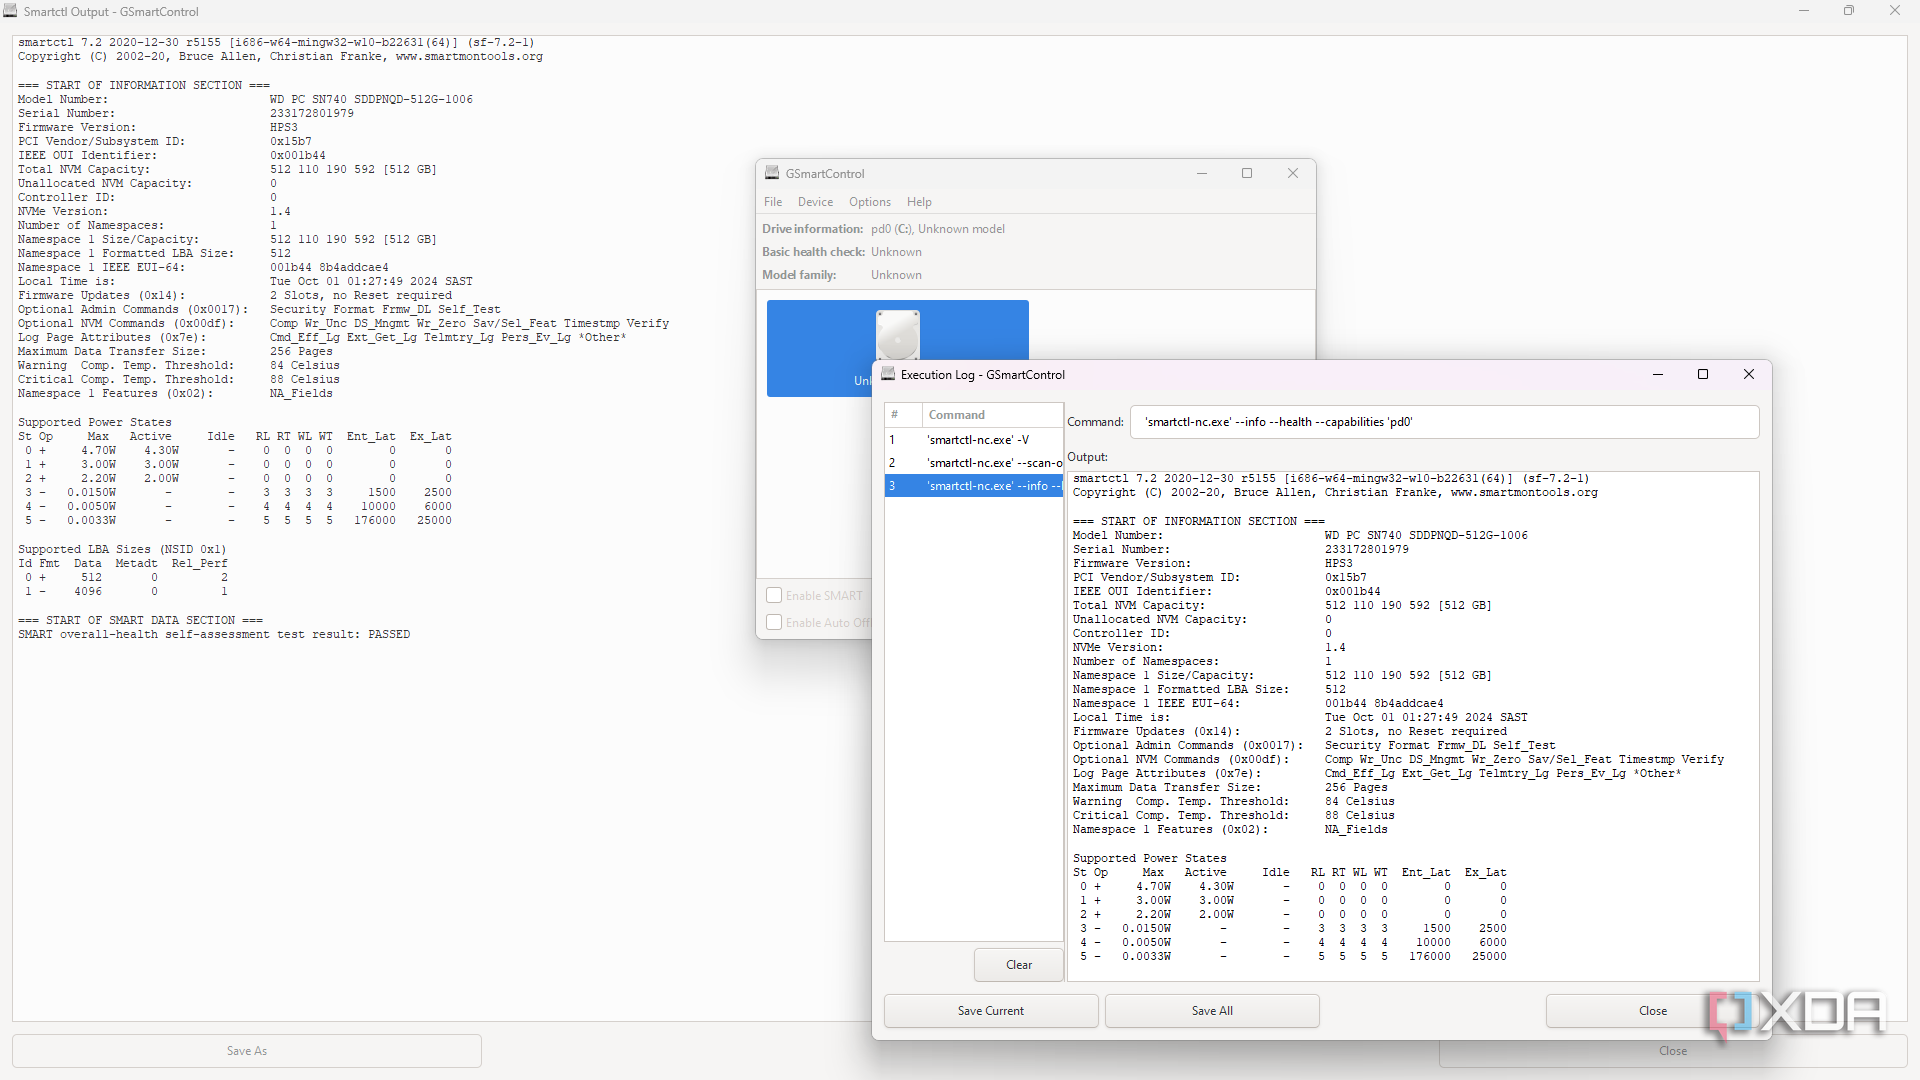Click Save As in Smartctl Output window
Viewport: 1920px width, 1080px height.
247,1051
